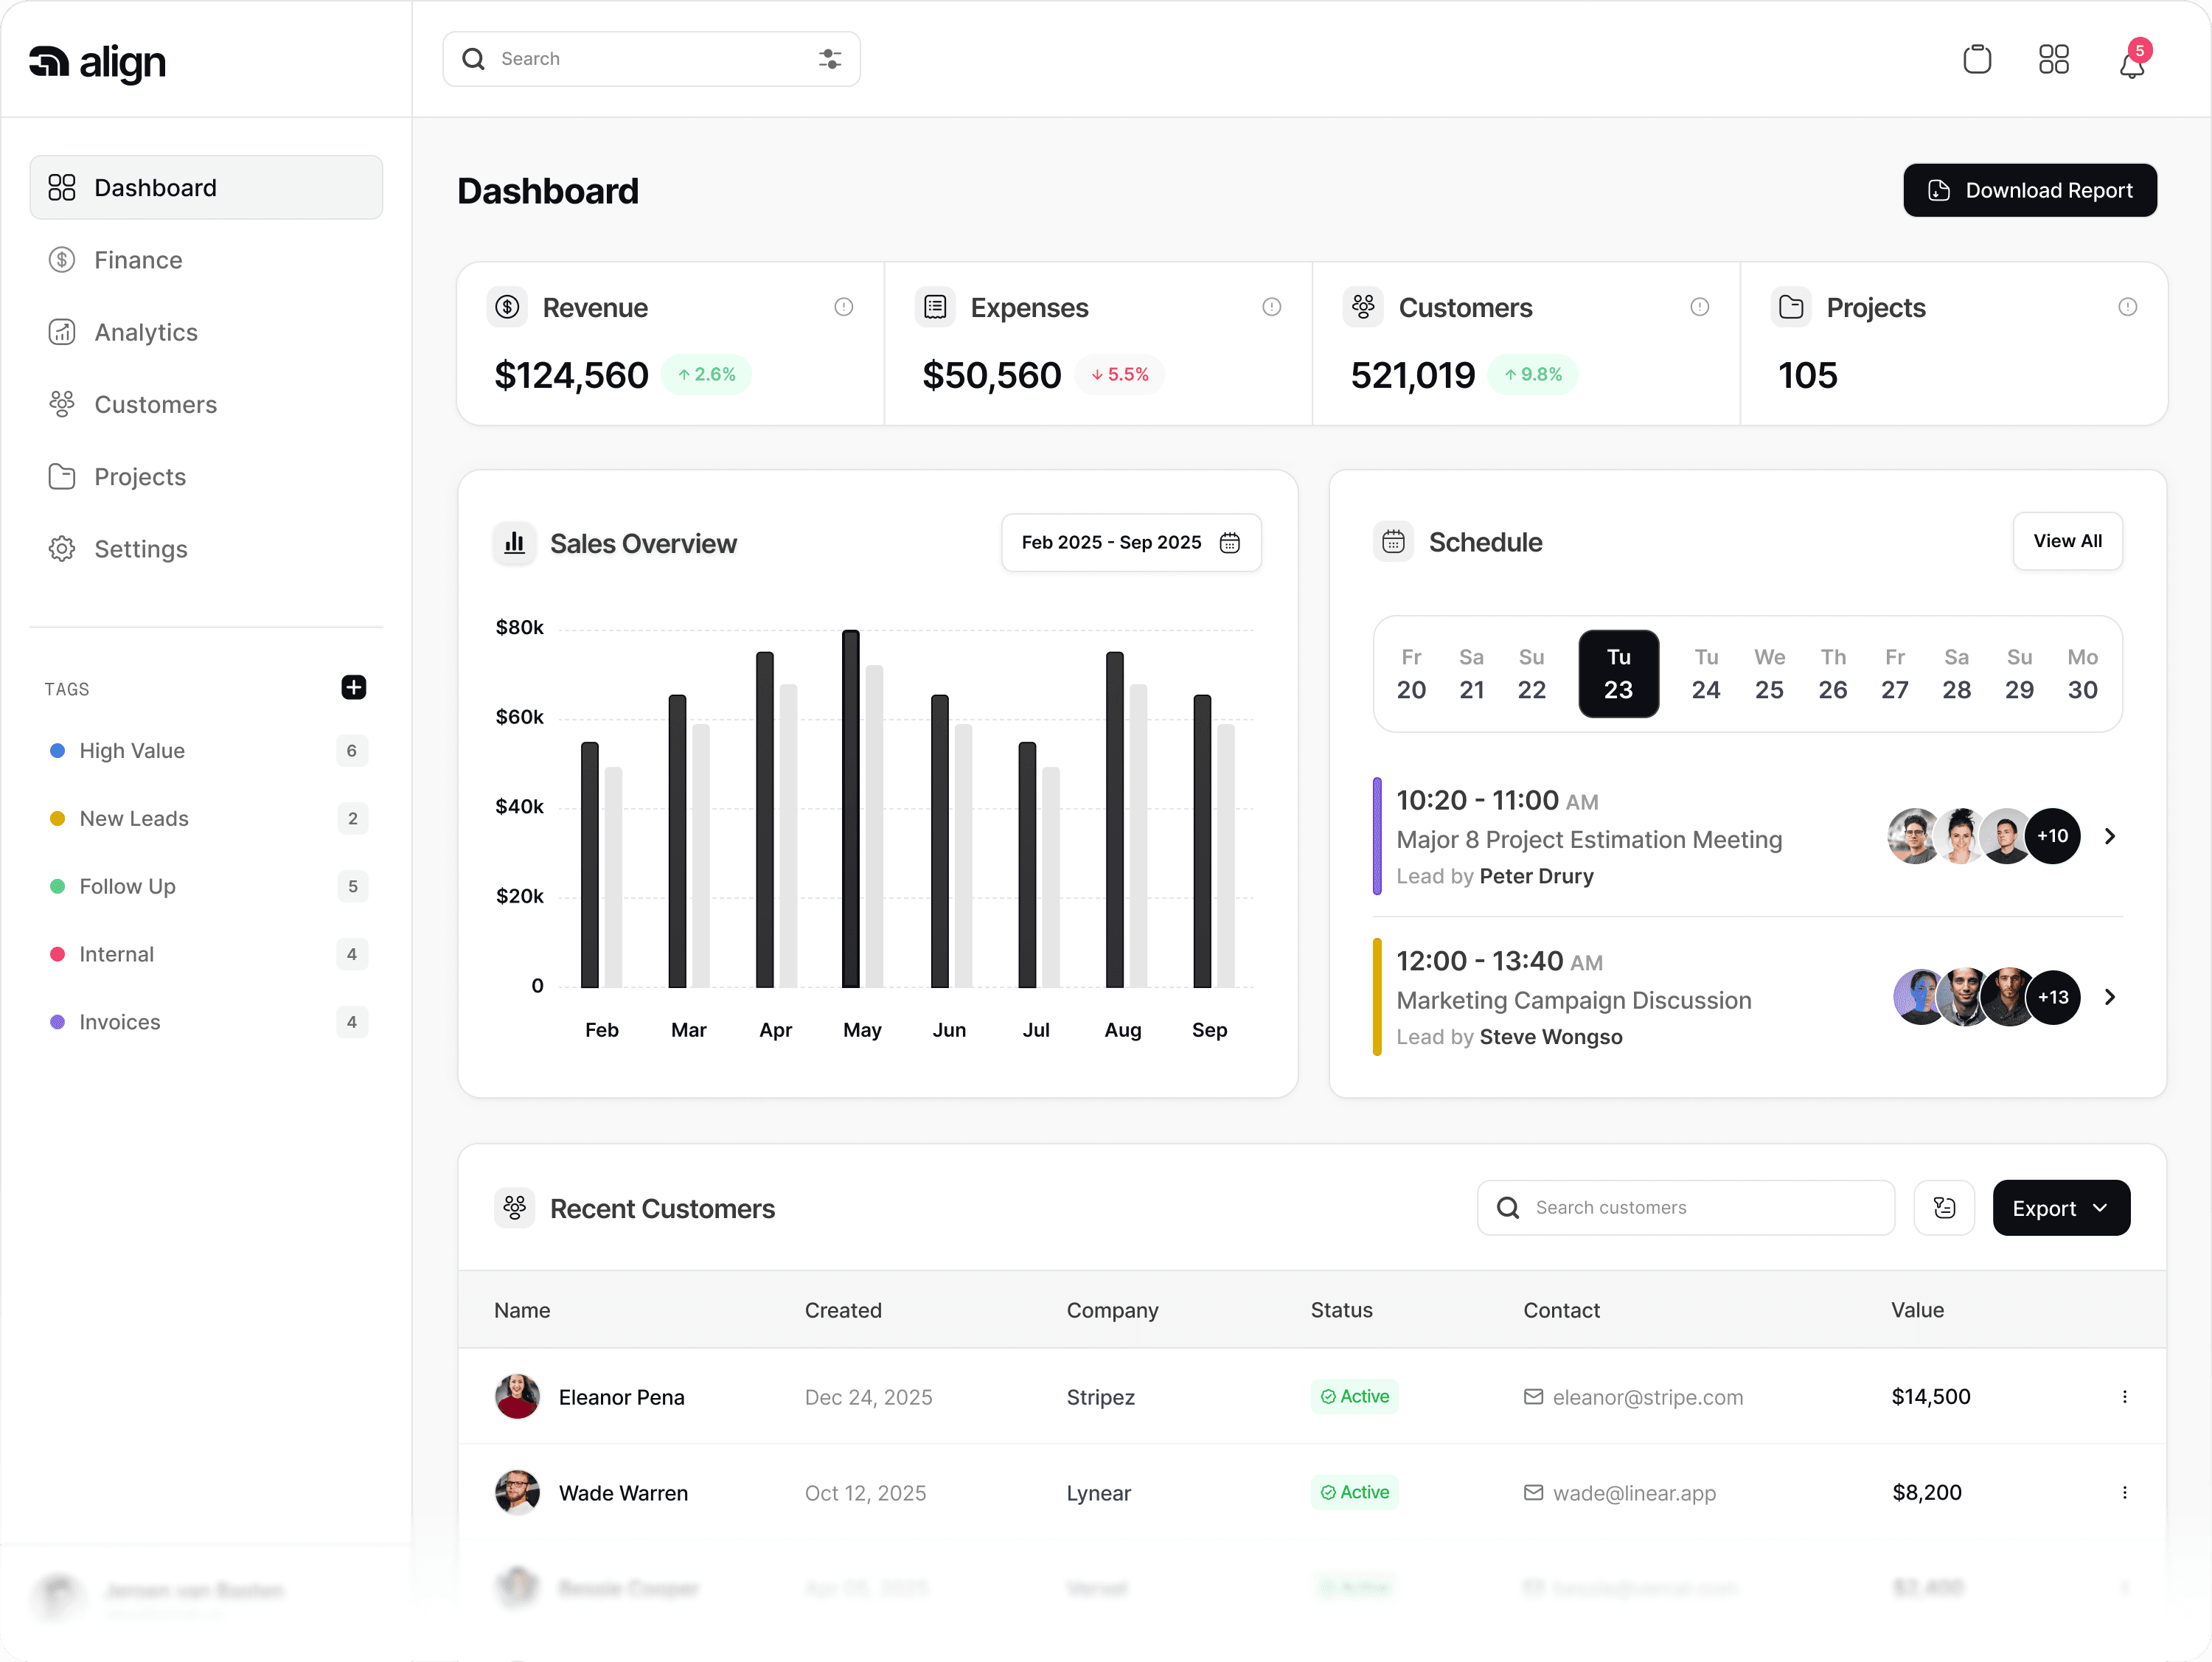Open the clipboard icon in header
This screenshot has height=1662, width=2212.
pyautogui.click(x=1976, y=59)
